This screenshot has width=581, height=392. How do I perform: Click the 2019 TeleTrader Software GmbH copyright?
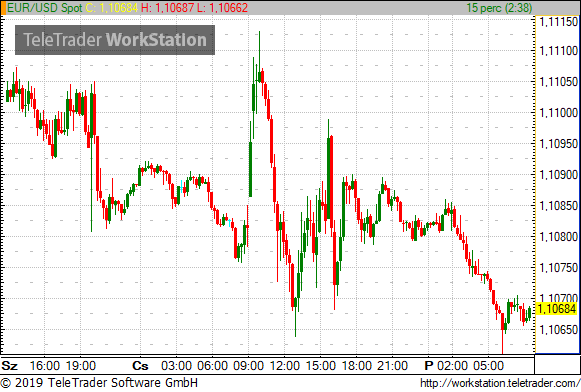point(99,383)
